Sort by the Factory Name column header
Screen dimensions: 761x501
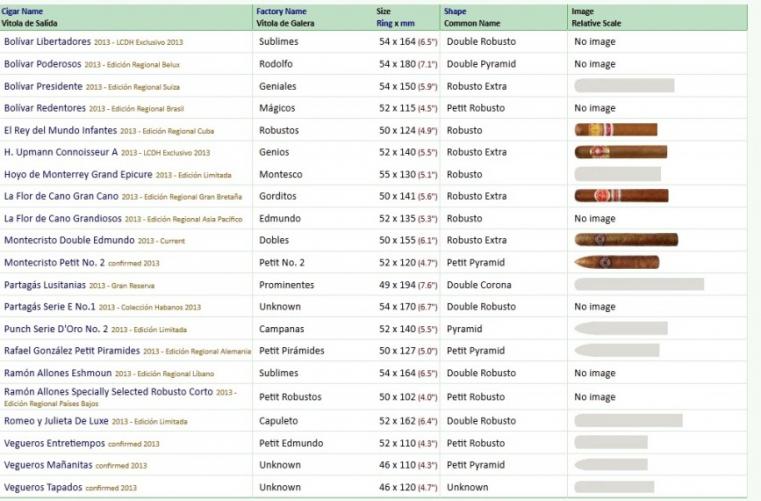281,11
